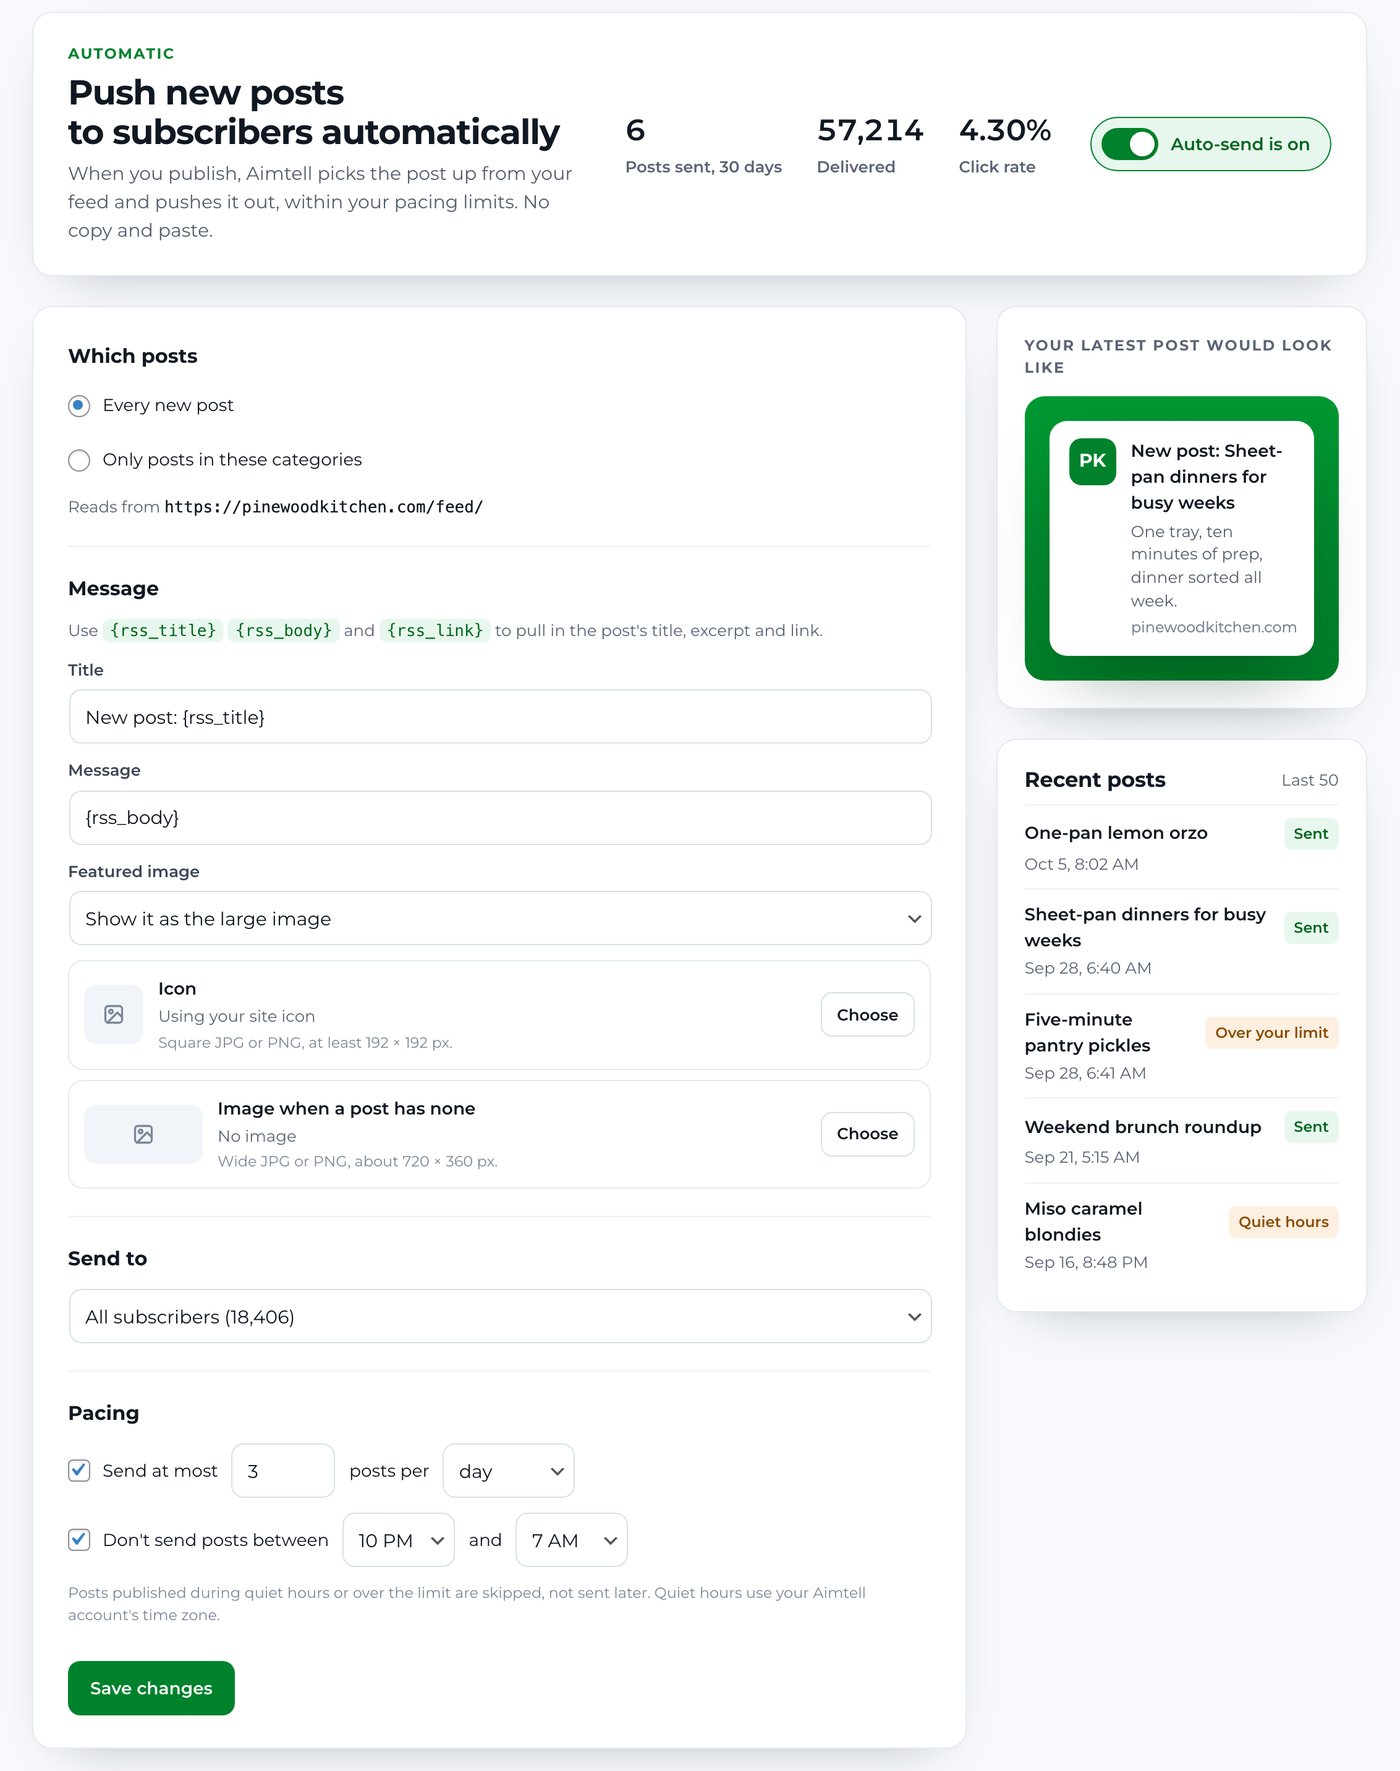Click the PK site icon in preview

1092,461
